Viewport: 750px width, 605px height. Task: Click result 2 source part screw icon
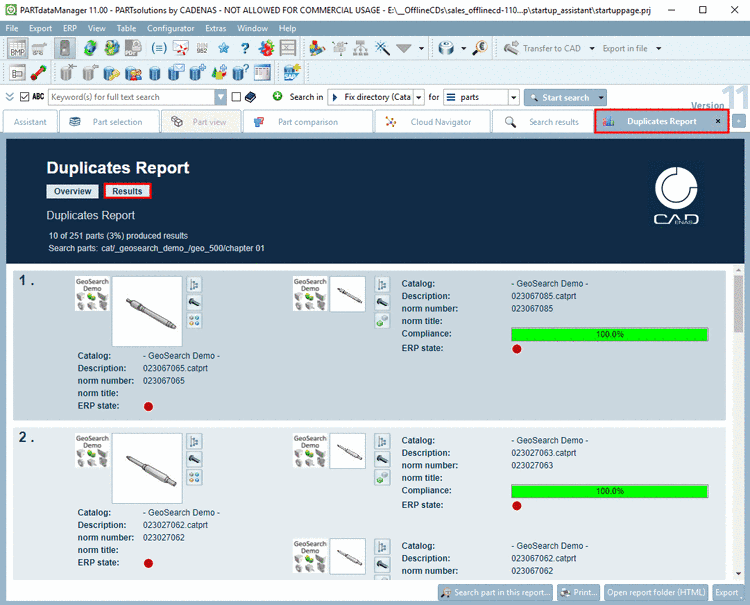(x=194, y=459)
